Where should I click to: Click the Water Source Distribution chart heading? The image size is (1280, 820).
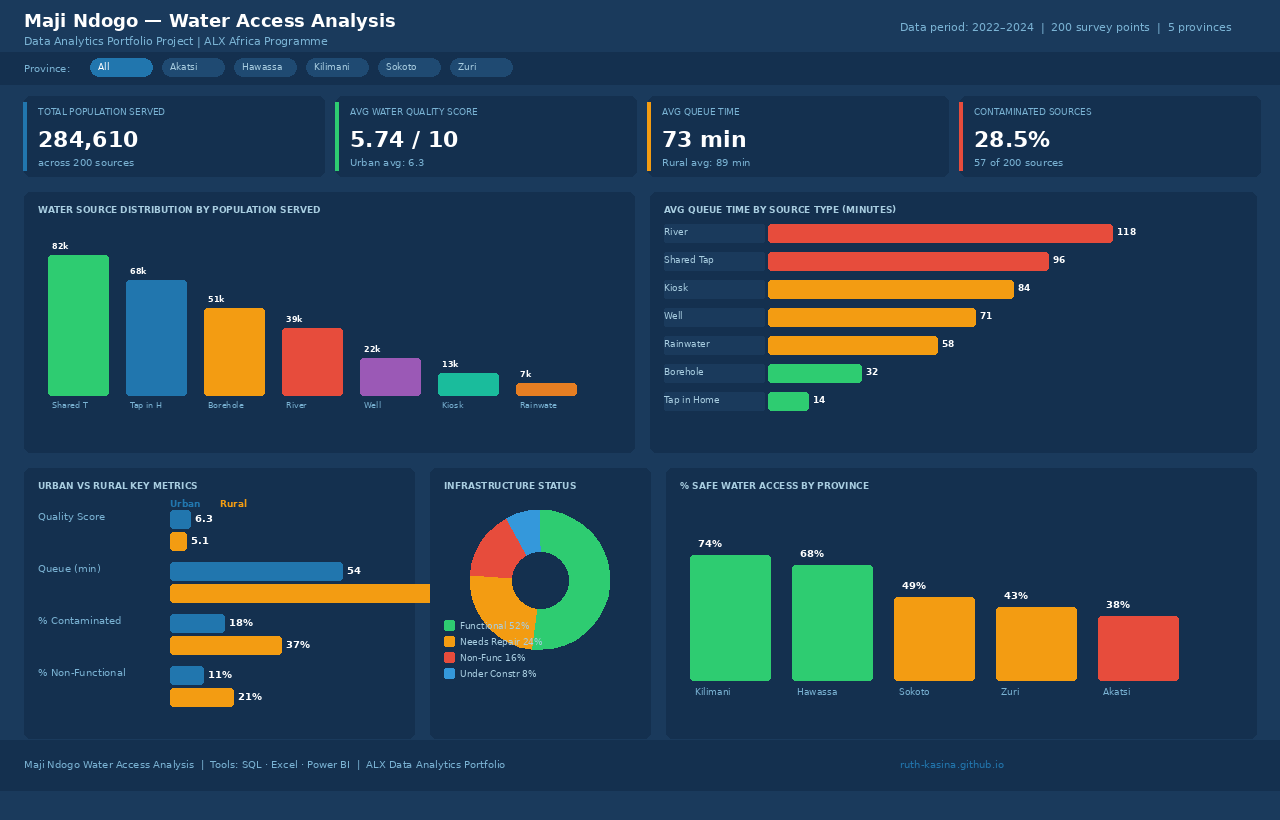pyautogui.click(x=179, y=210)
